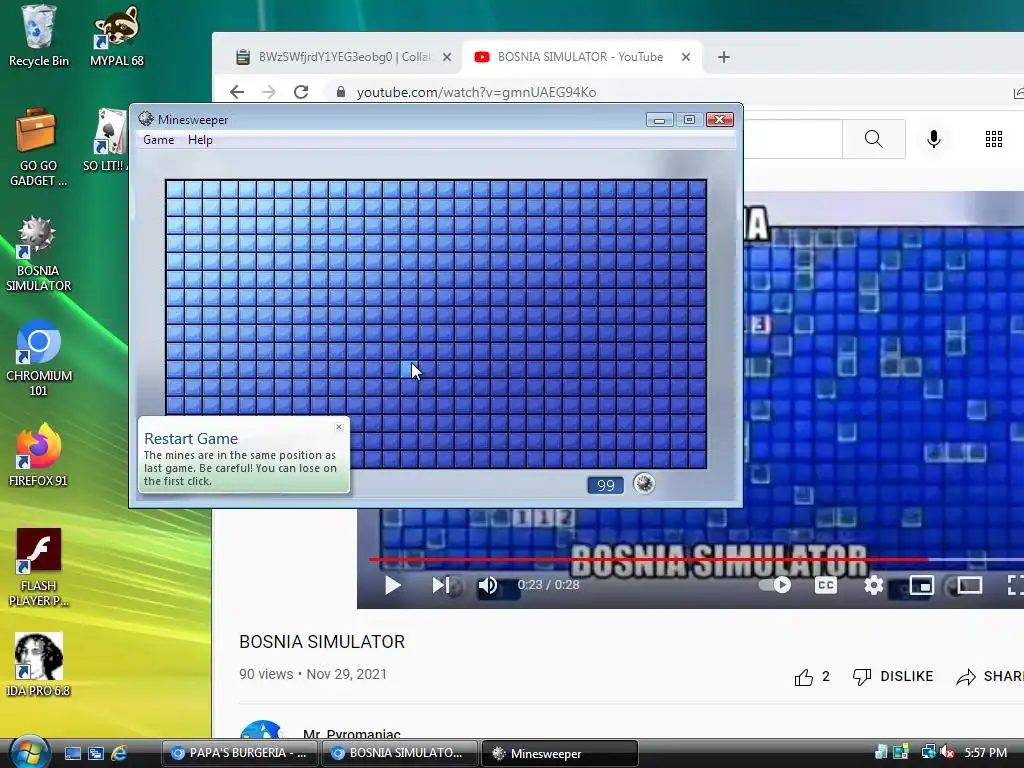Click Minesweeper taskbar button
Screen dimensions: 1024x768
click(x=559, y=753)
